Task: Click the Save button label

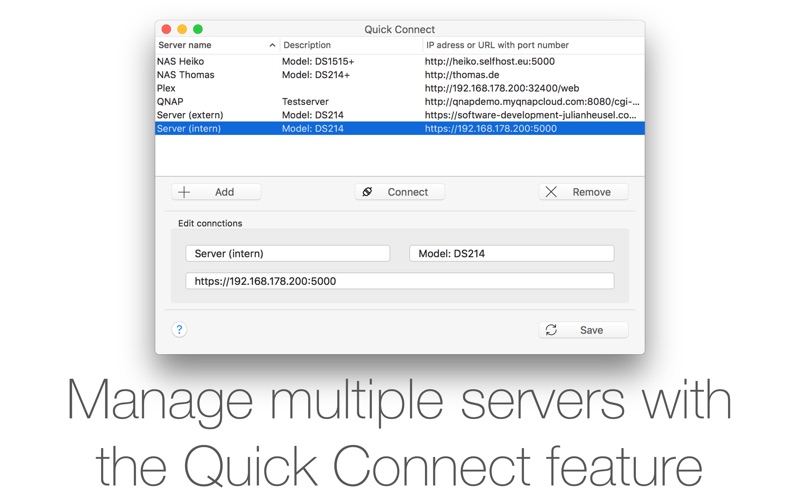Action: [x=591, y=331]
